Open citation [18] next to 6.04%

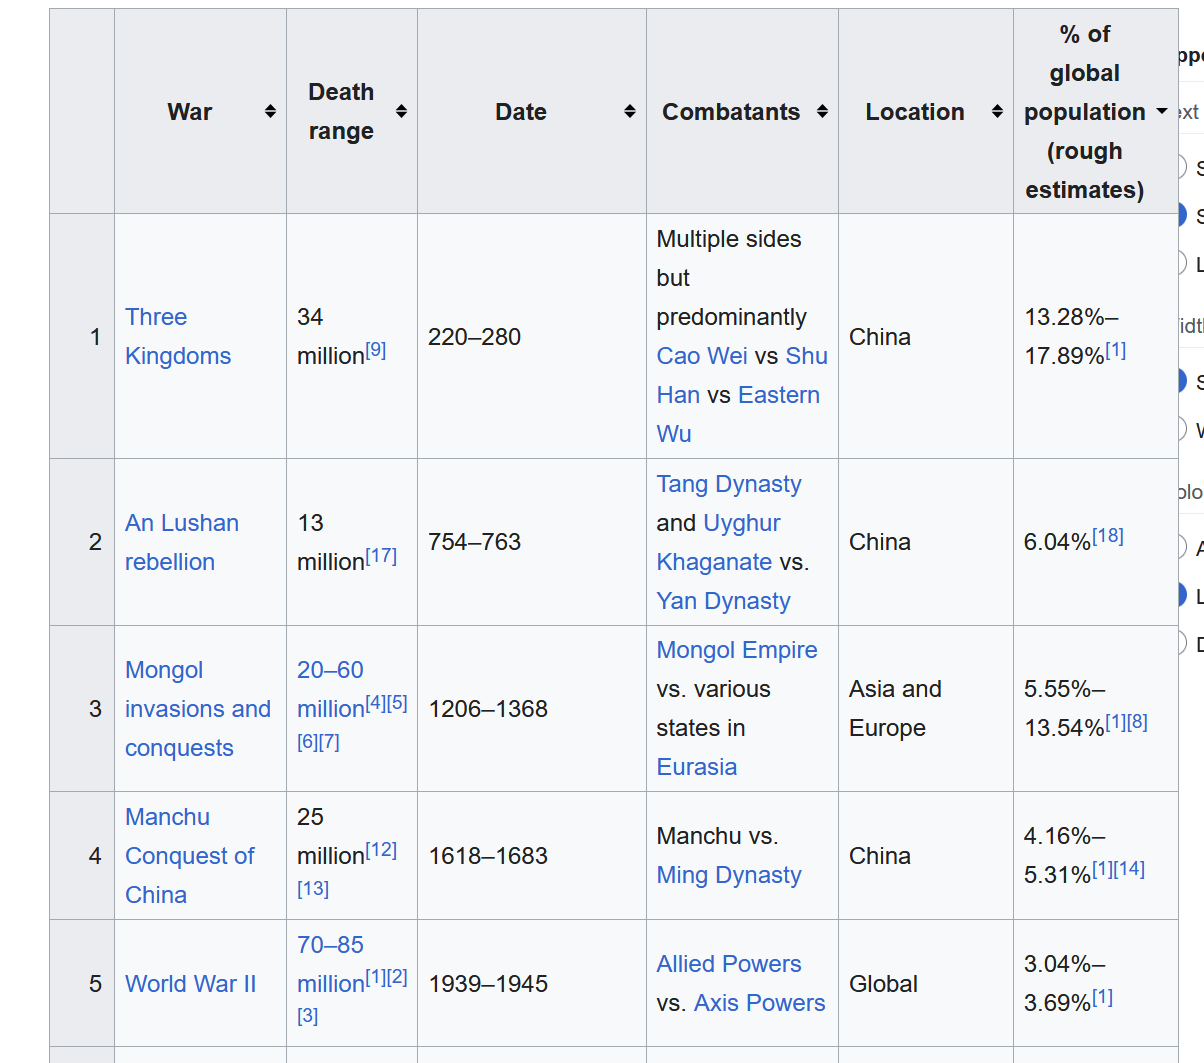(x=1108, y=536)
